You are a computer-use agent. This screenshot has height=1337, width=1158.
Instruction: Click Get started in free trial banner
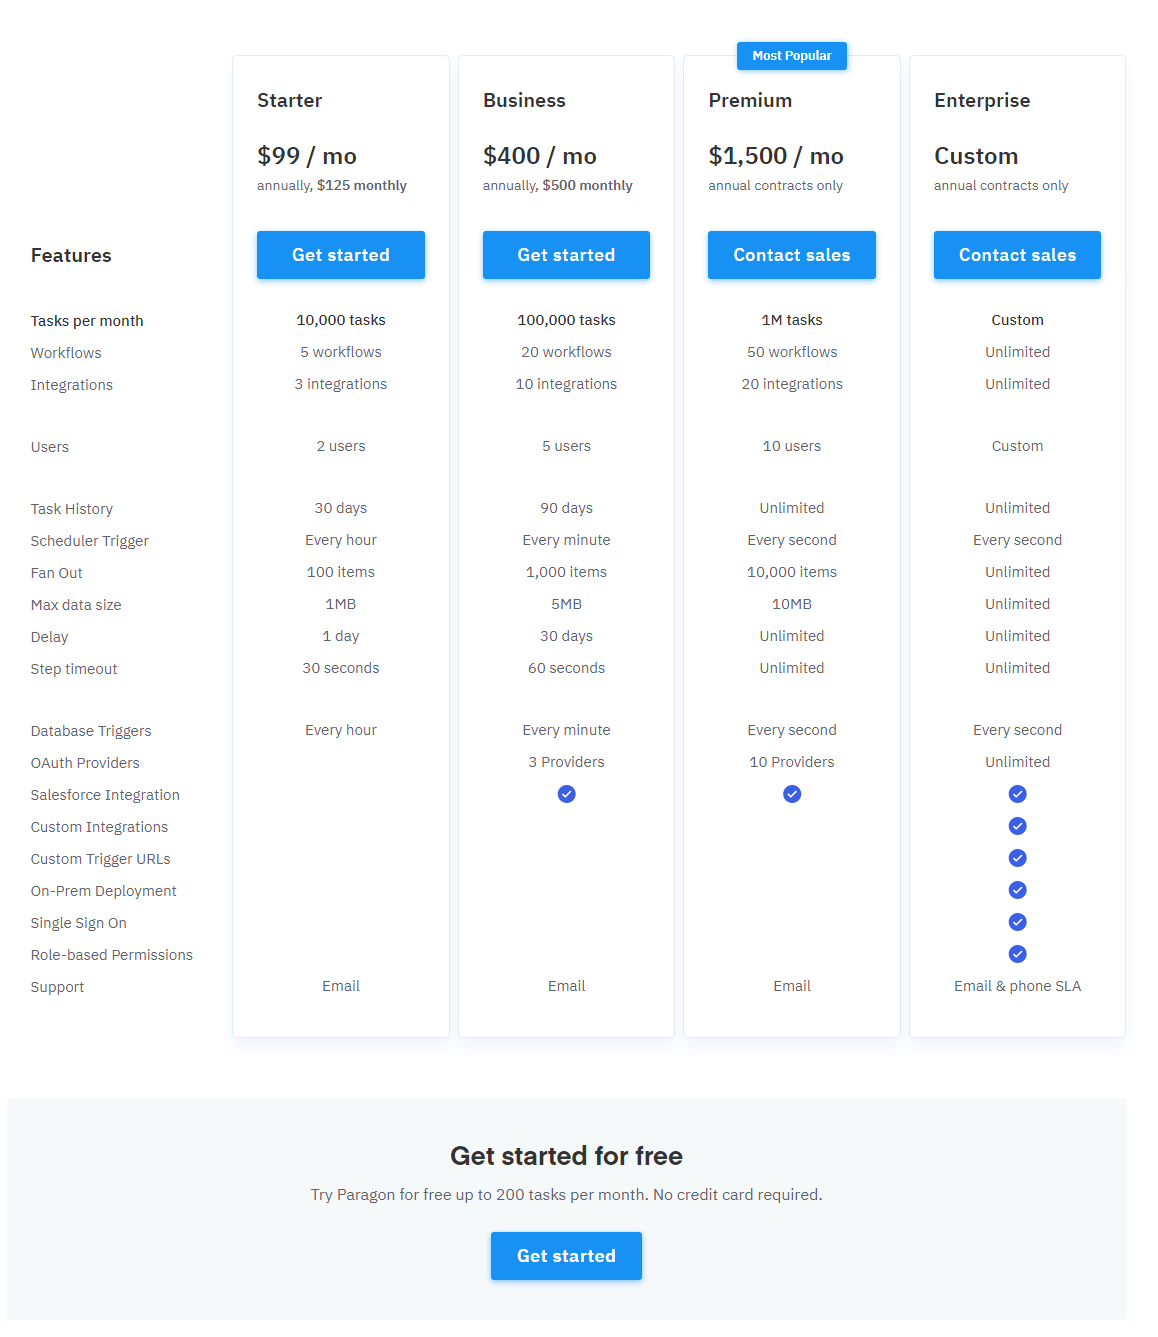(566, 1256)
